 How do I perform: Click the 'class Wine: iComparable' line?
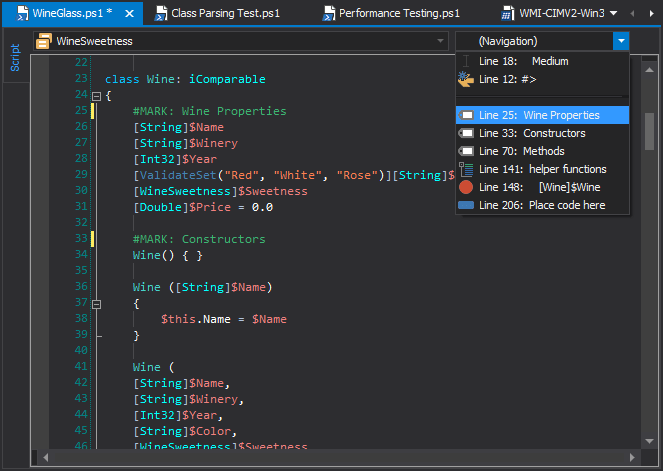pos(185,79)
